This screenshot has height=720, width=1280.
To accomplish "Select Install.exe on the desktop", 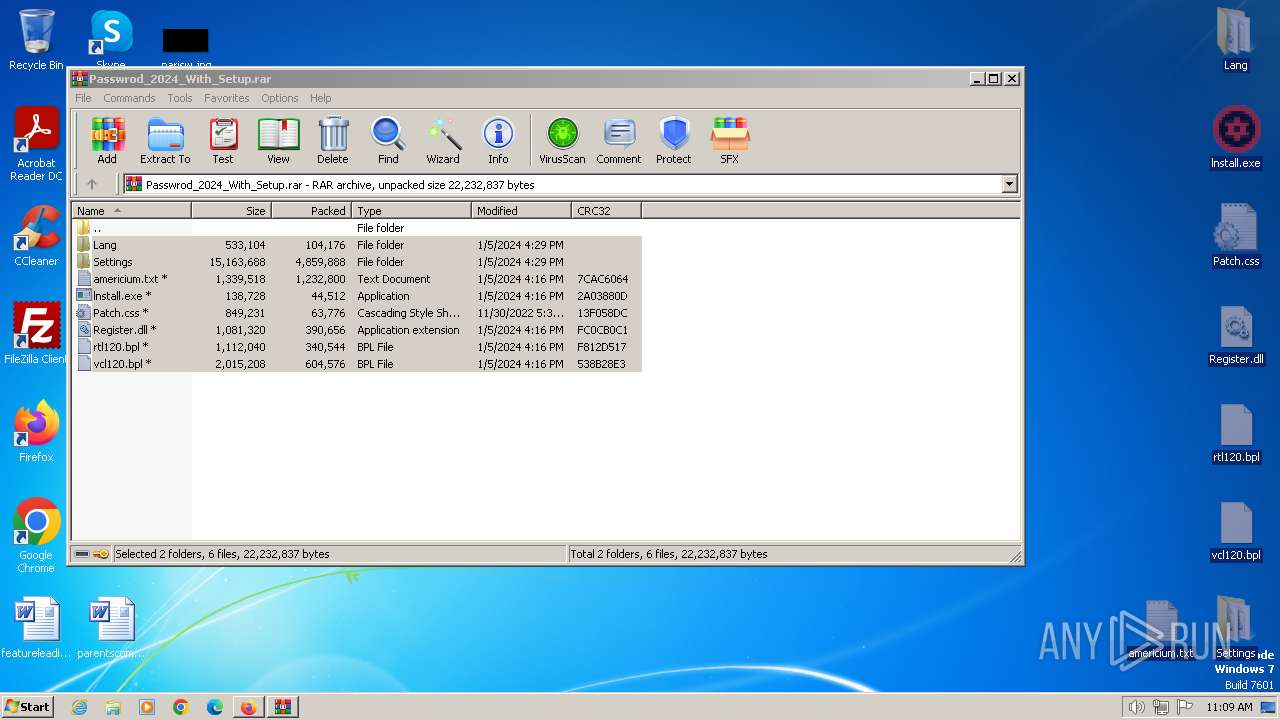I will [1236, 138].
